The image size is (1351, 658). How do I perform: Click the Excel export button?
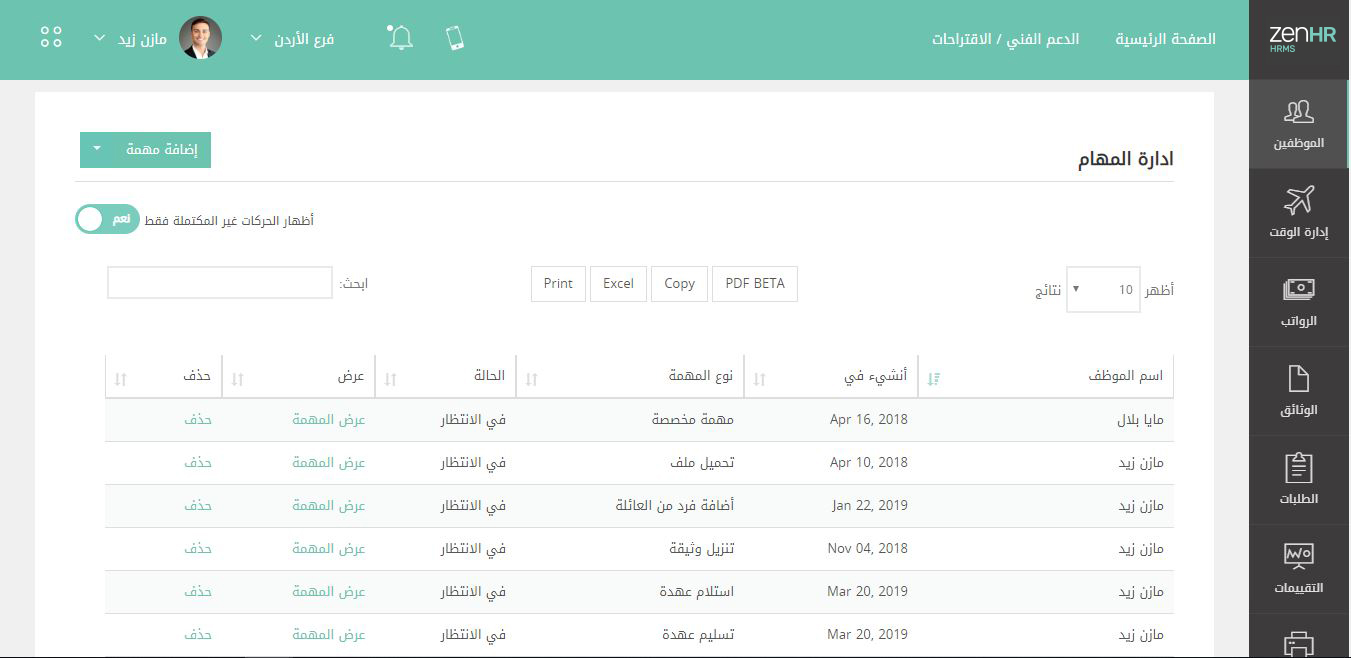[x=618, y=284]
